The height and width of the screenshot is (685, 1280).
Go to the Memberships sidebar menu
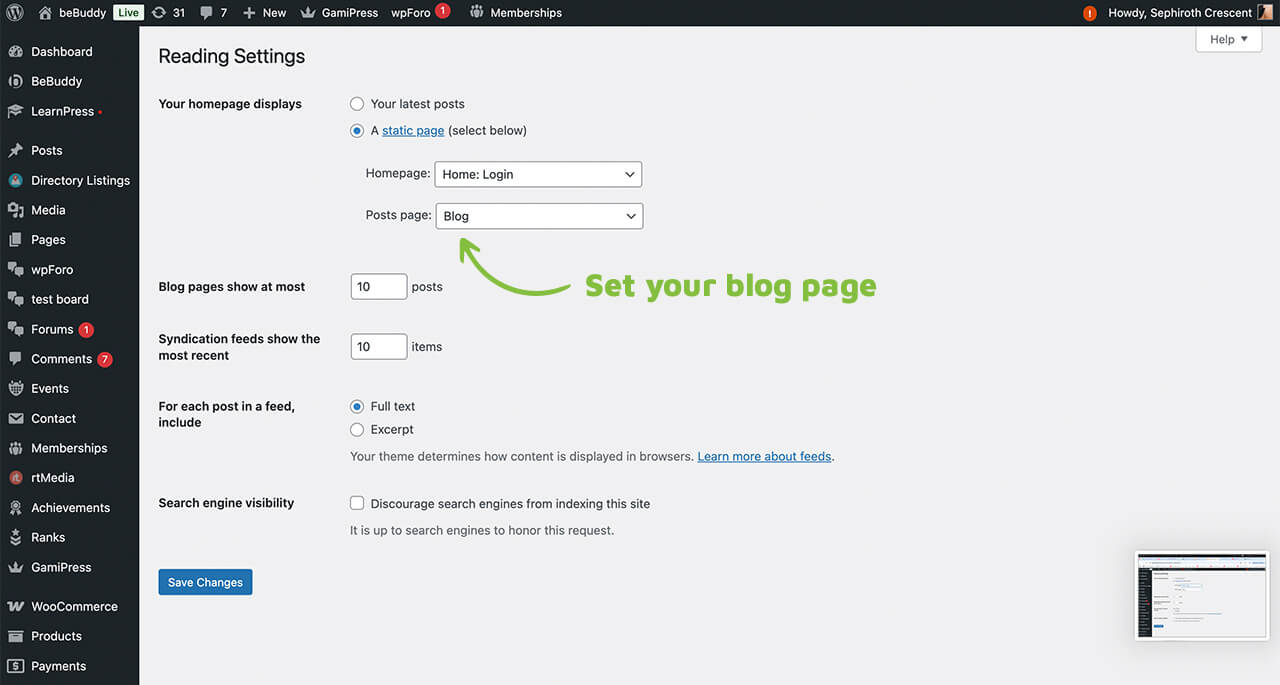pyautogui.click(x=69, y=449)
